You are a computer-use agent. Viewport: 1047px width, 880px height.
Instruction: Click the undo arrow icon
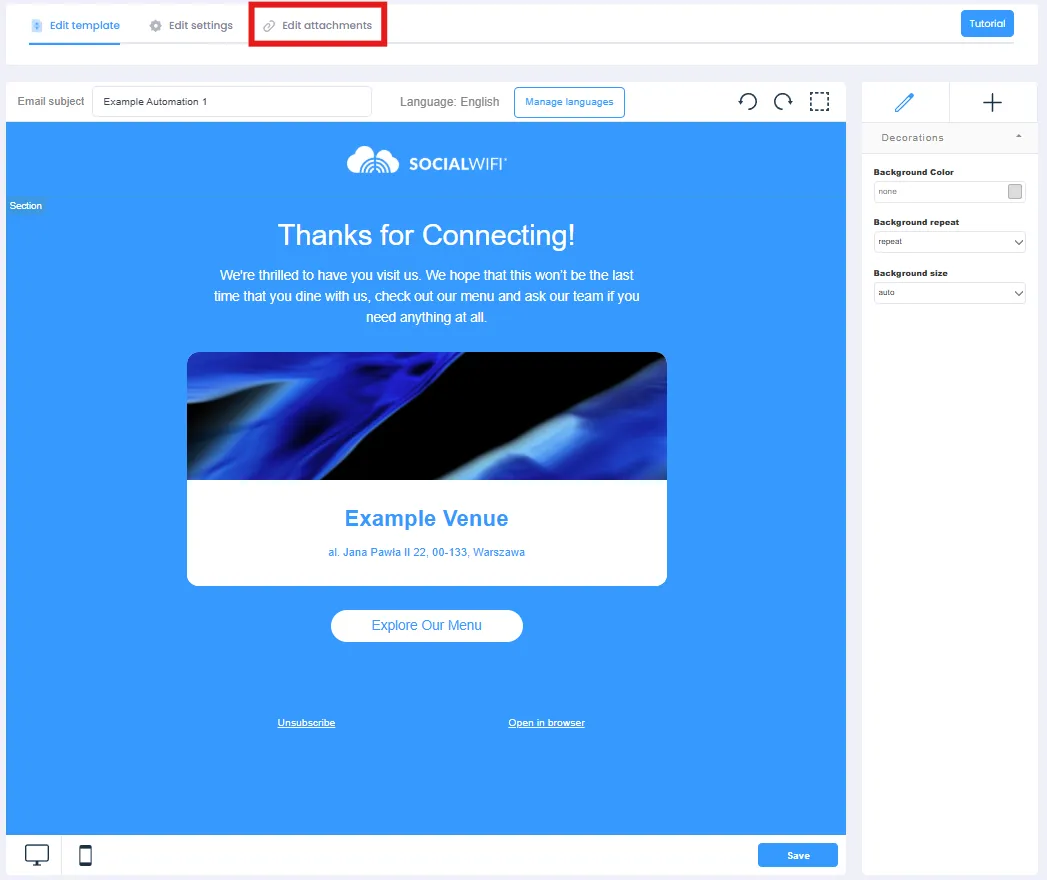coord(748,101)
